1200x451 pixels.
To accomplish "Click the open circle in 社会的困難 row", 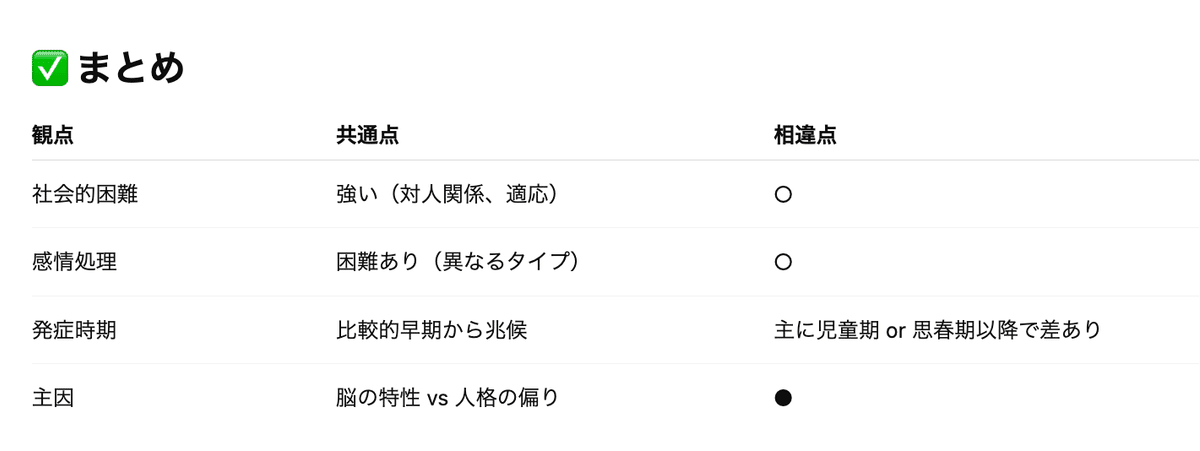I will coord(783,195).
